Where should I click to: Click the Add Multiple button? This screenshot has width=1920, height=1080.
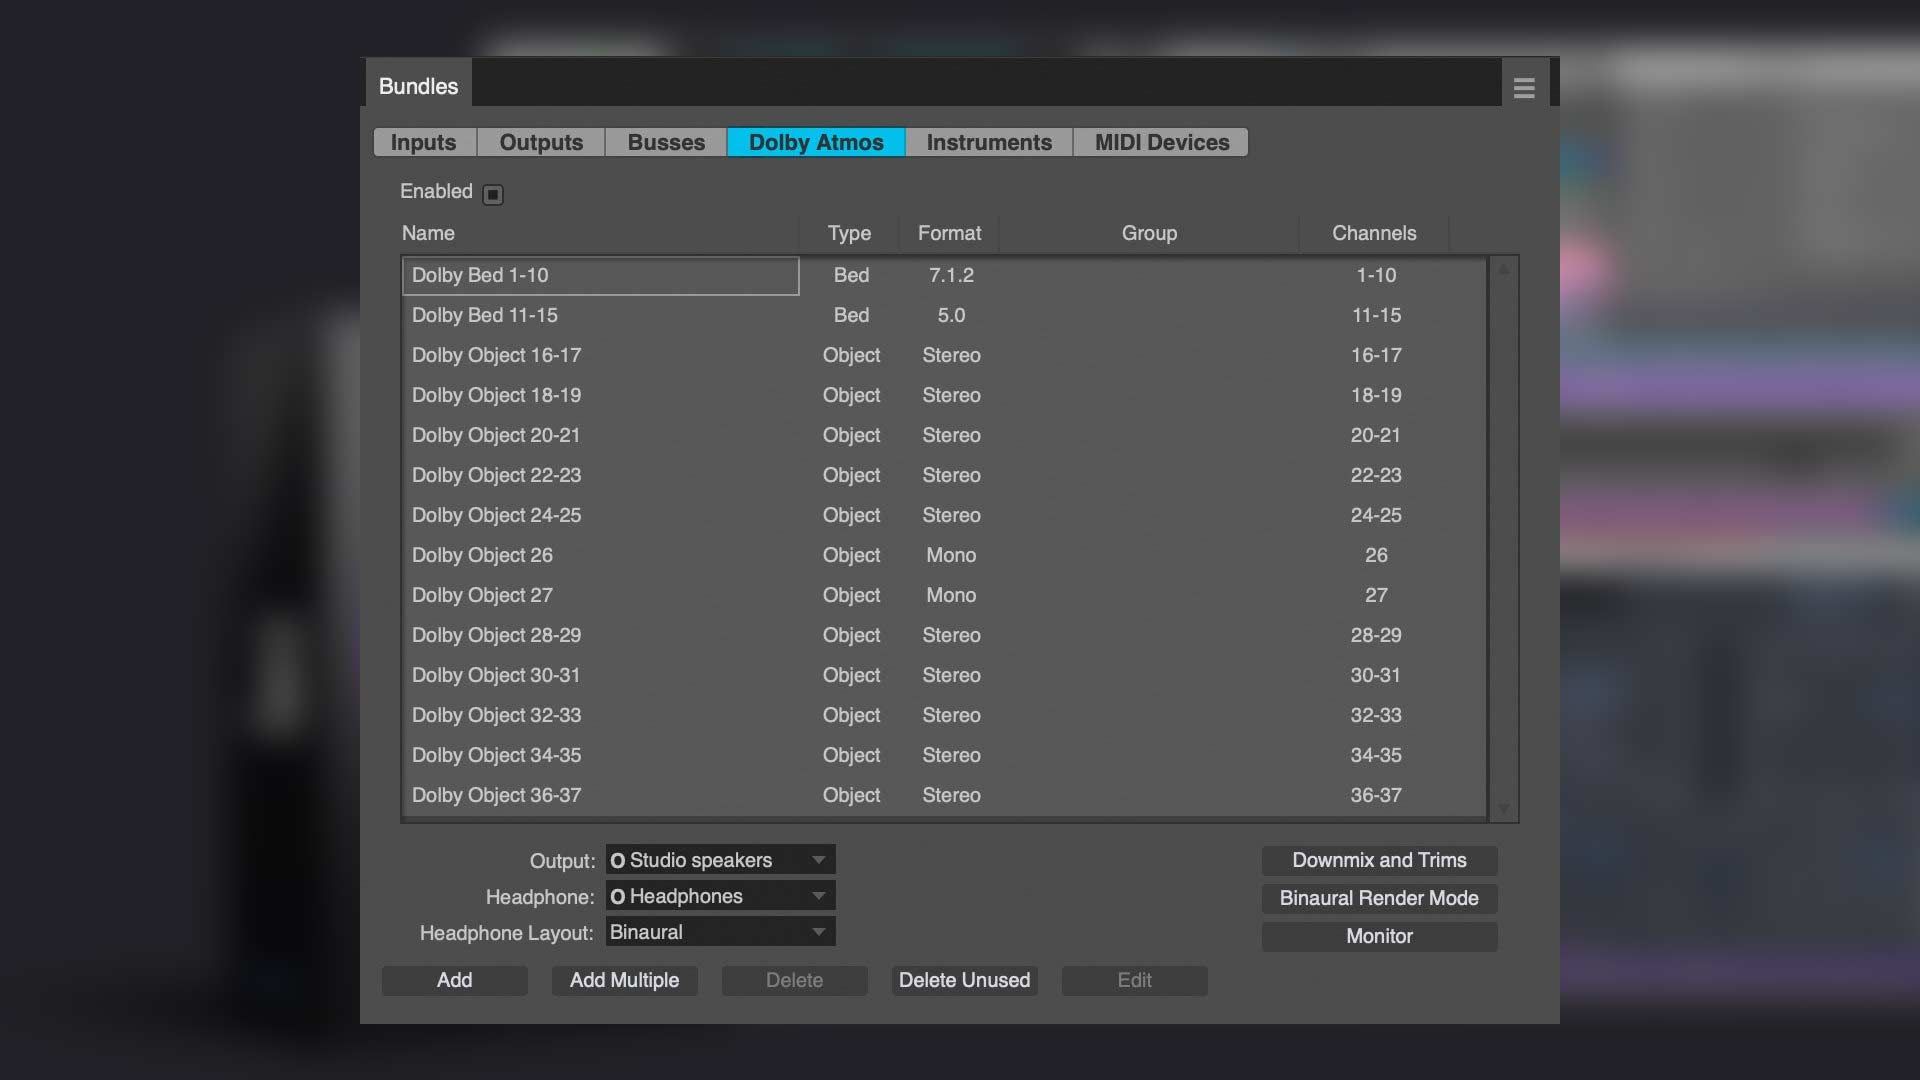(x=624, y=980)
